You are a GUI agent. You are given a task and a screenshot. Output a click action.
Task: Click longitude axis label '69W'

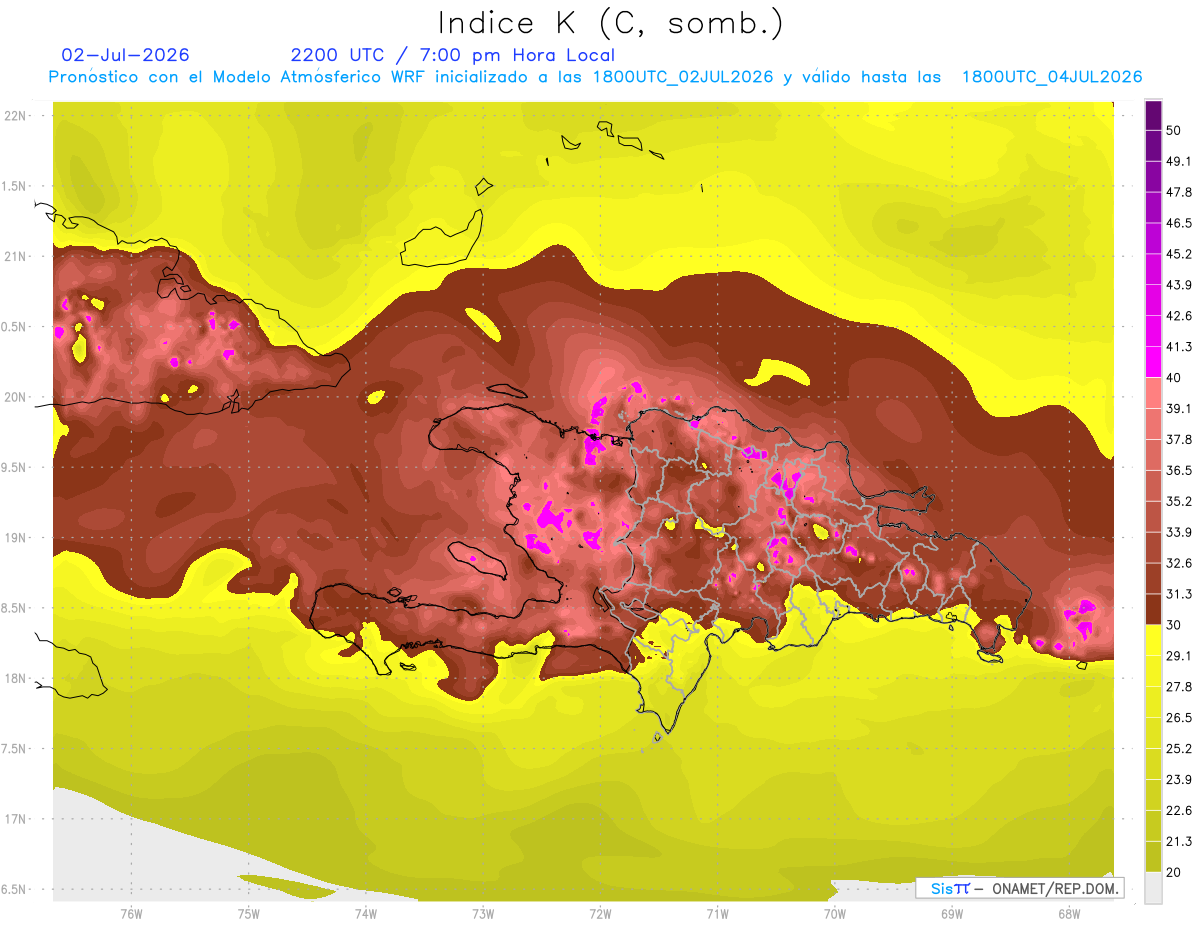pyautogui.click(x=951, y=913)
